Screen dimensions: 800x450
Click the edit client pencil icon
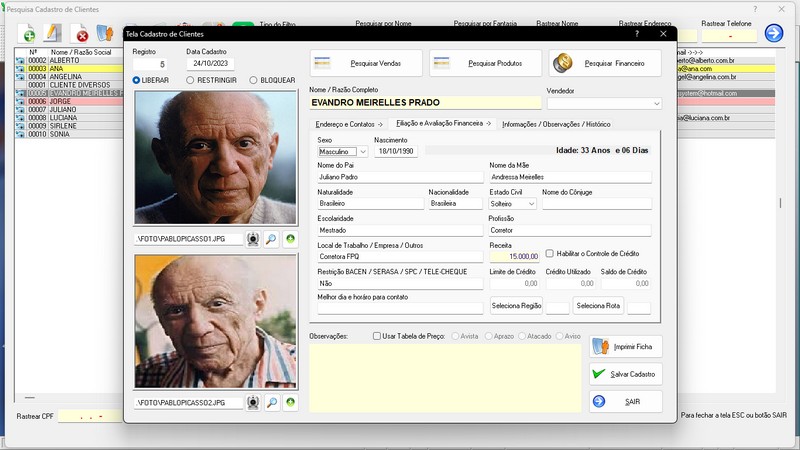tap(54, 35)
